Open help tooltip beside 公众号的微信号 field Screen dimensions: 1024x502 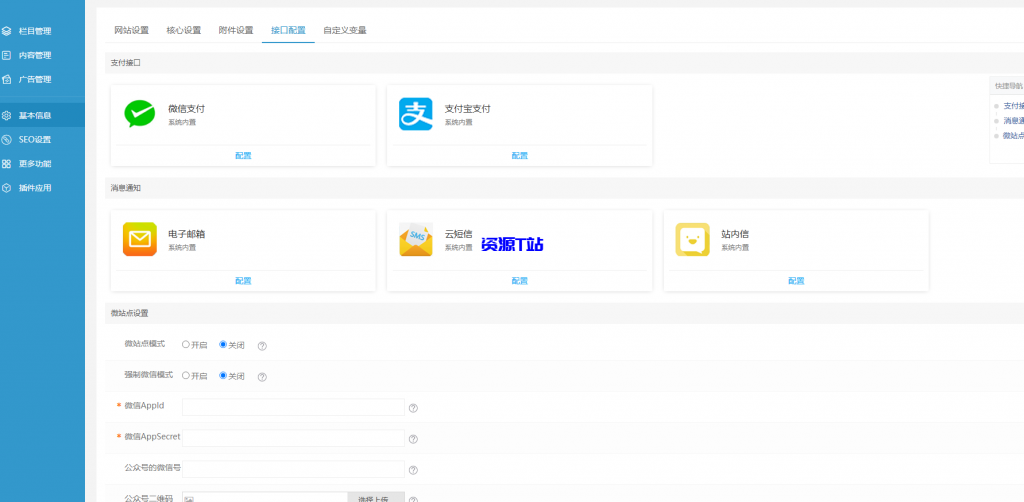(413, 470)
